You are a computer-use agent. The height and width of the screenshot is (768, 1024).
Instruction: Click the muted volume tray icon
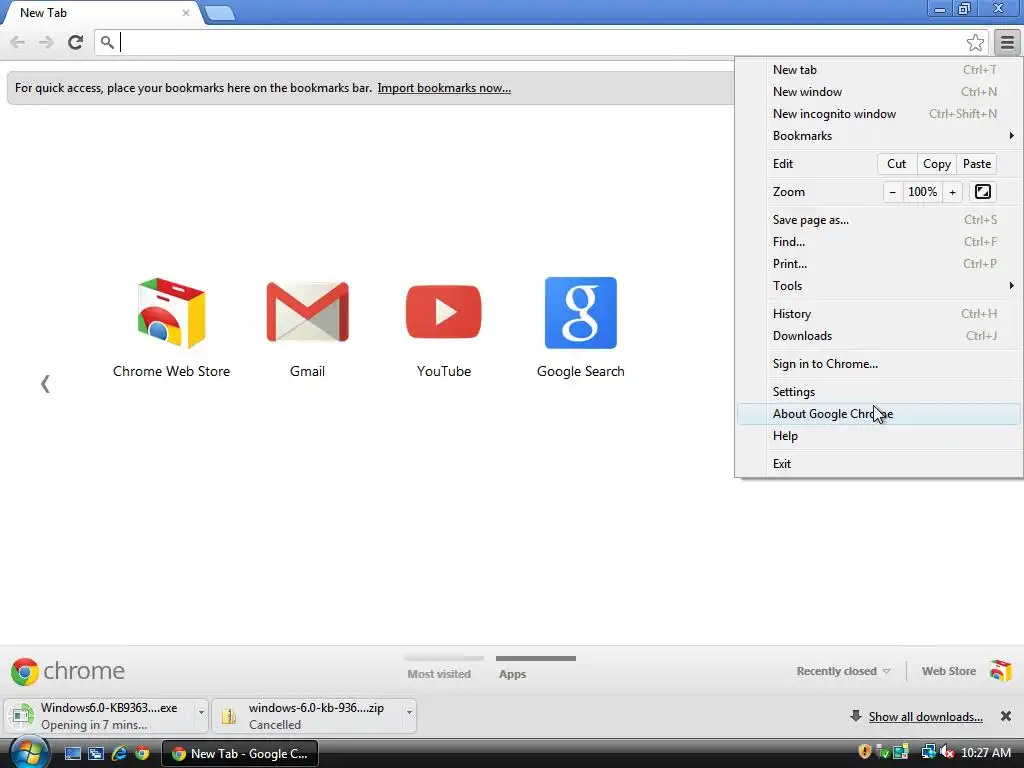pos(946,752)
